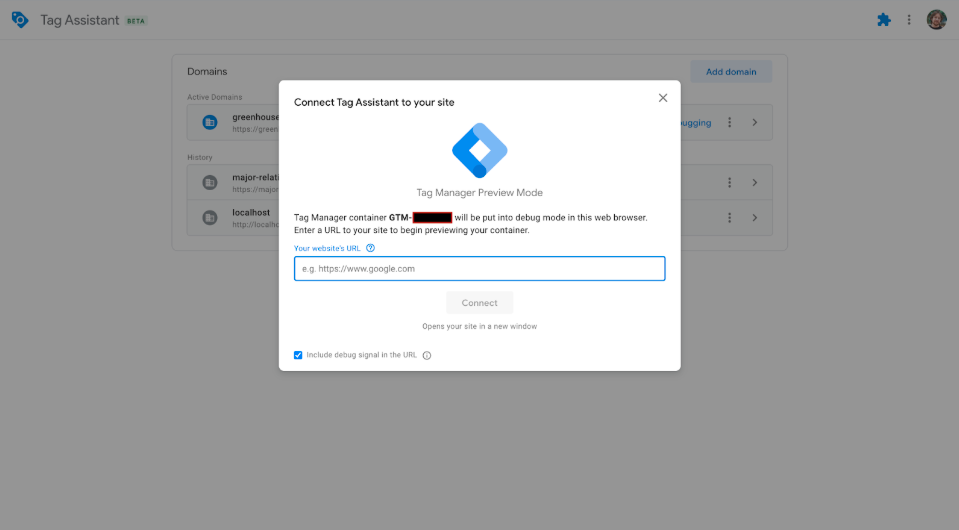Click the greenhouse domain icon
Viewport: 959px width, 530px height.
coord(210,123)
